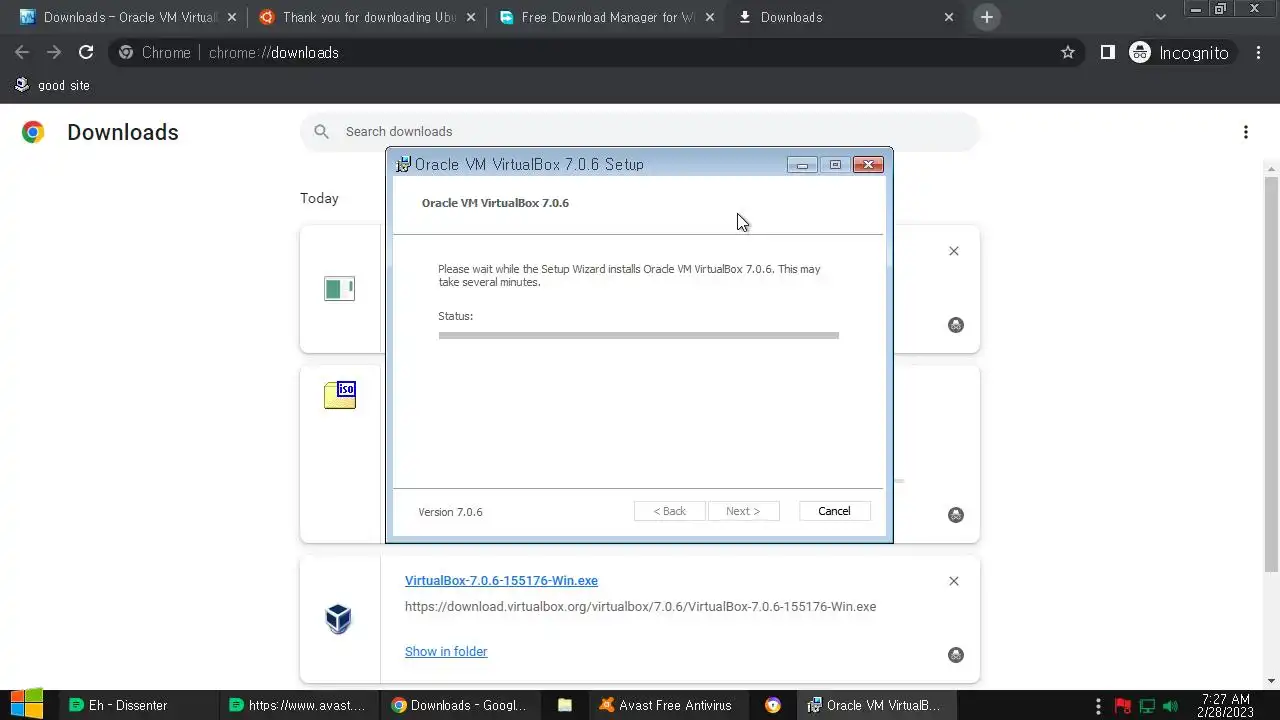The width and height of the screenshot is (1280, 720).
Task: Reload the Chrome page
Action: pos(86,53)
